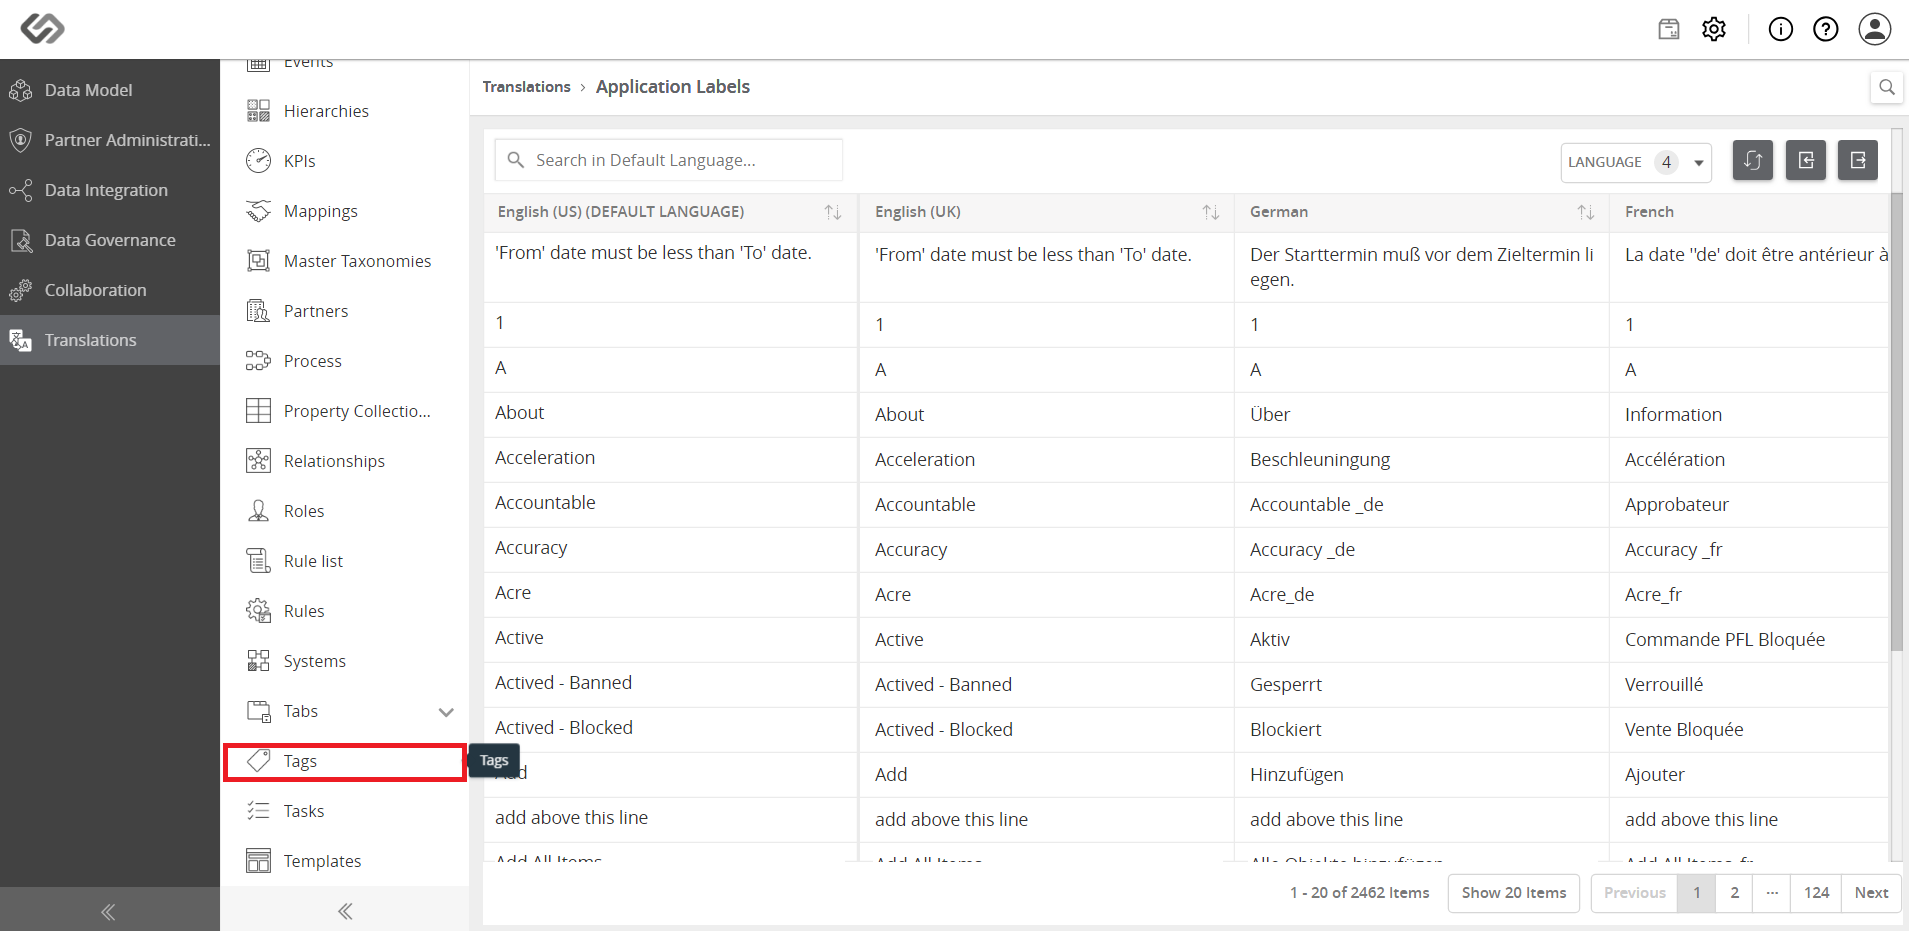Click the table vertical scrollbar
The width and height of the screenshot is (1909, 931).
[x=1896, y=423]
